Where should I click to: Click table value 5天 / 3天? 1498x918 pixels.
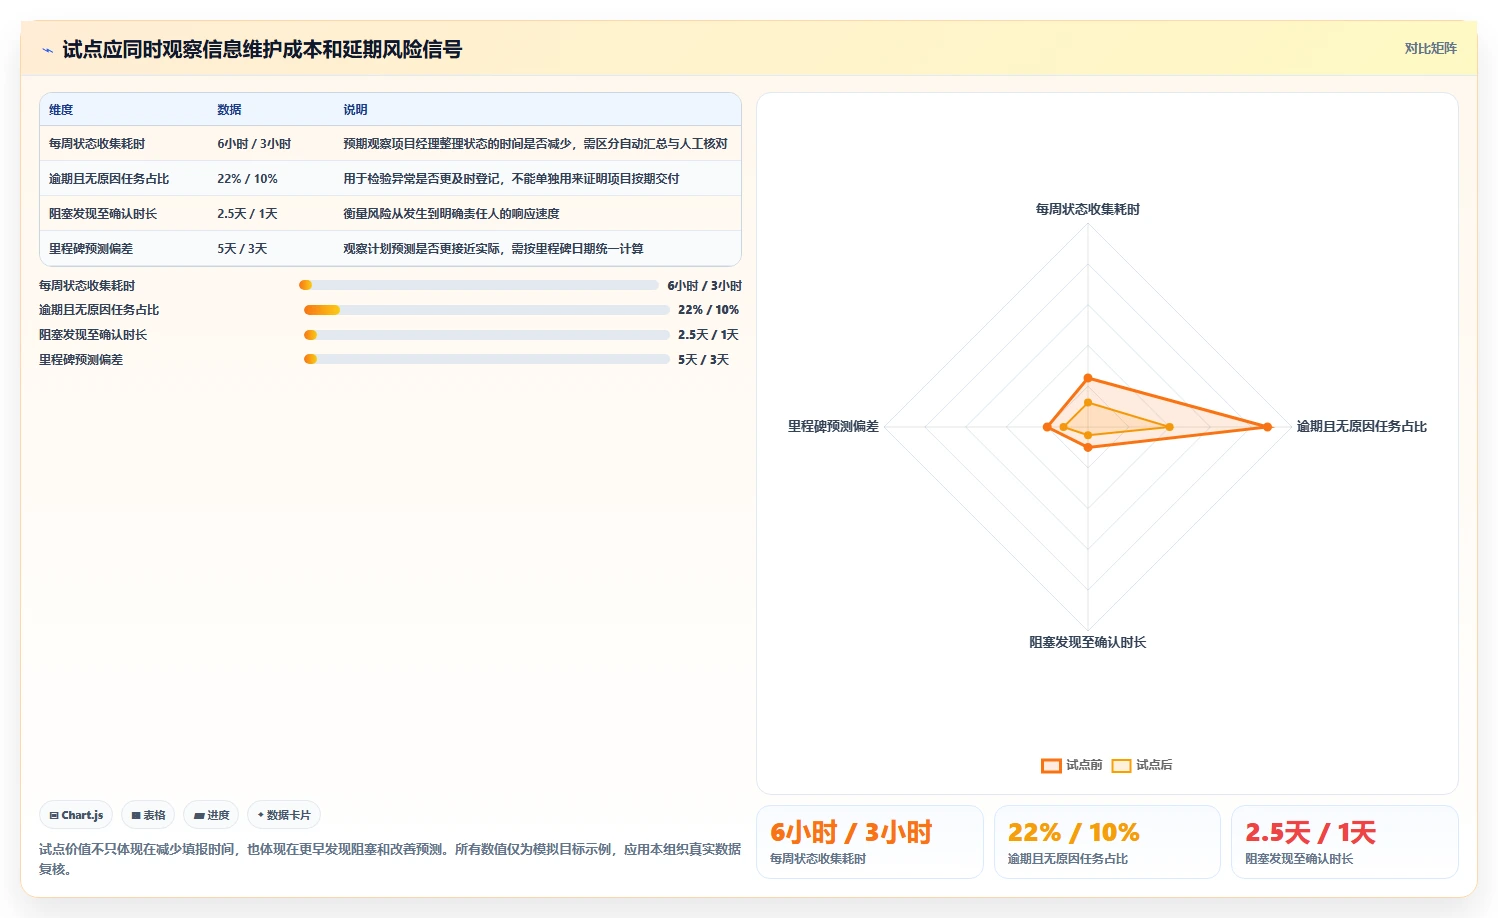[242, 249]
